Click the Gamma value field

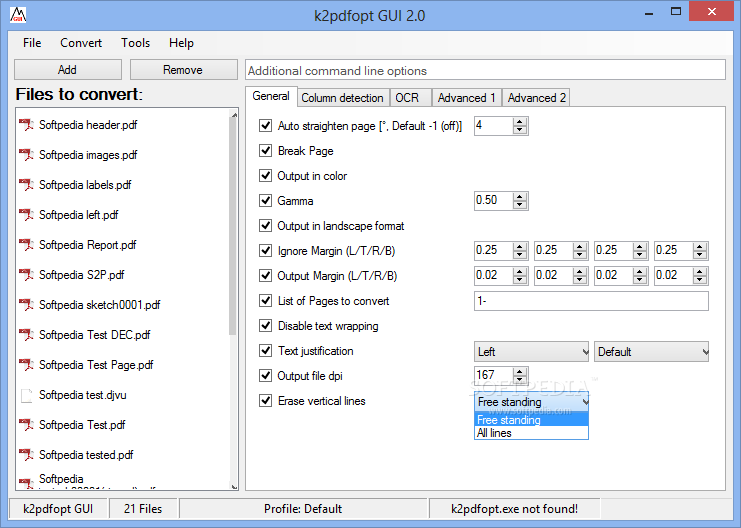point(494,200)
